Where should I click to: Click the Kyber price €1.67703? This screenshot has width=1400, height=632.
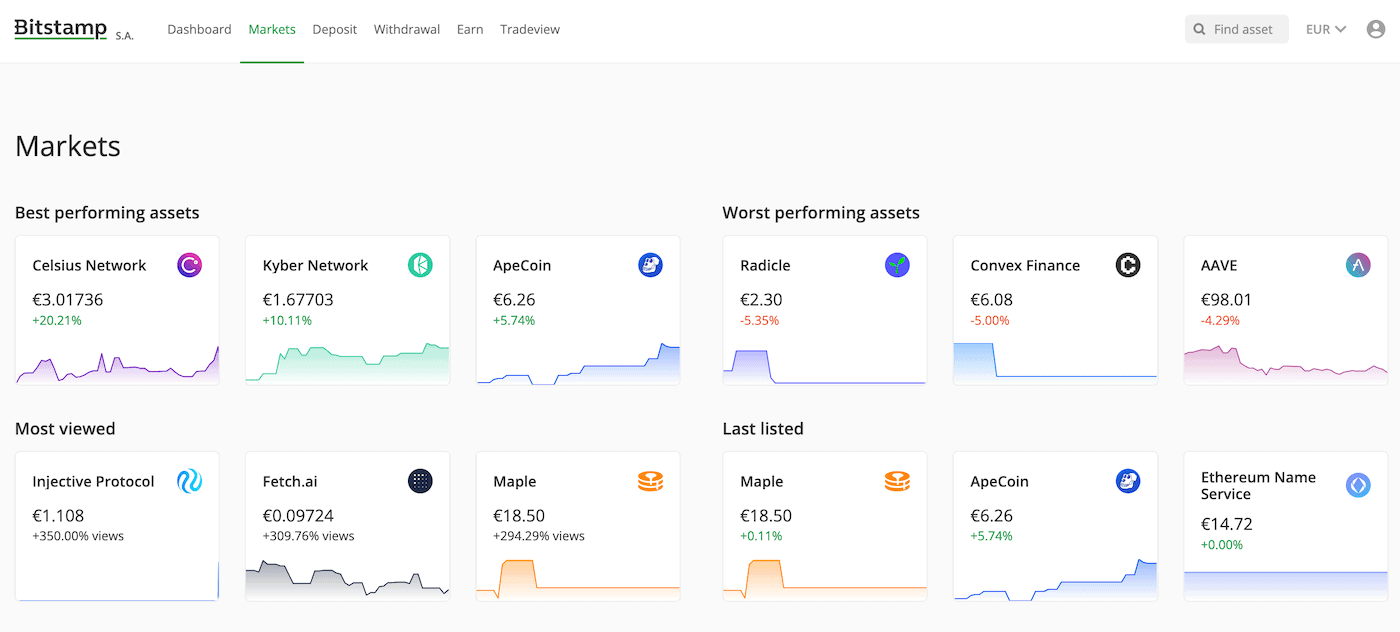tap(298, 299)
